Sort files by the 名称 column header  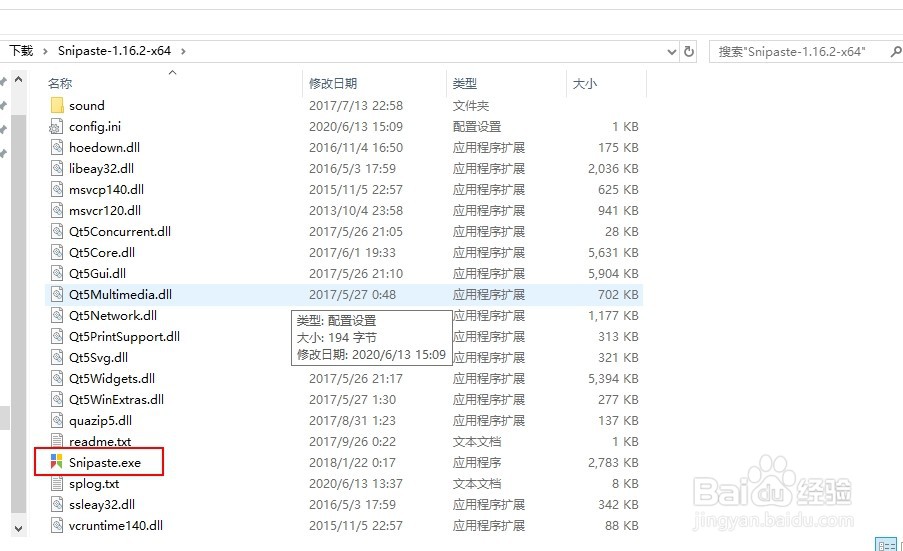[60, 83]
